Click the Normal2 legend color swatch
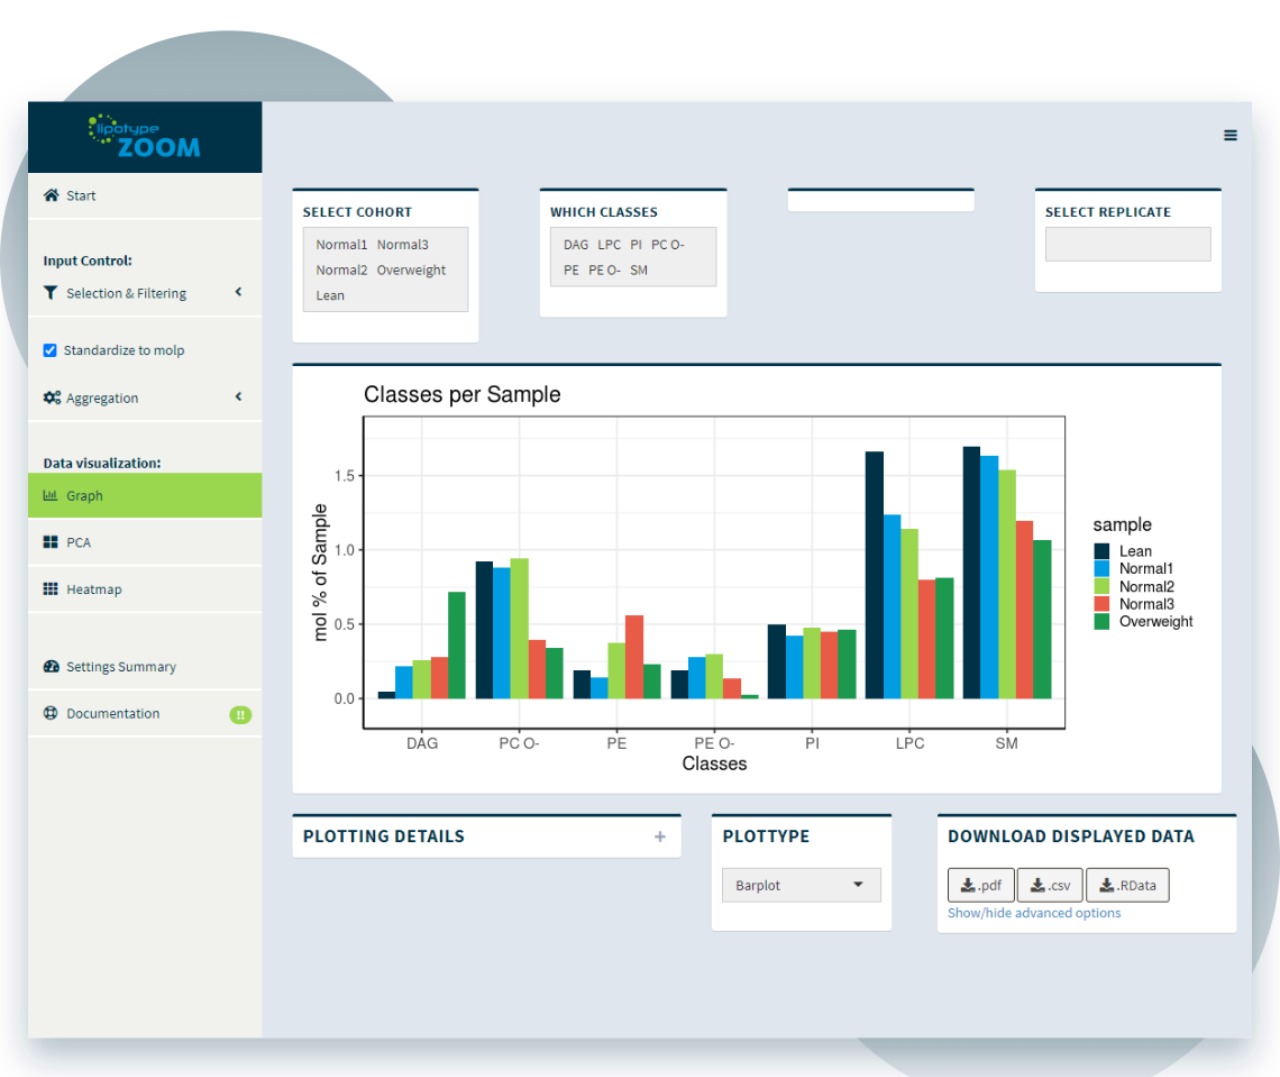1280x1077 pixels. pyautogui.click(x=1102, y=586)
